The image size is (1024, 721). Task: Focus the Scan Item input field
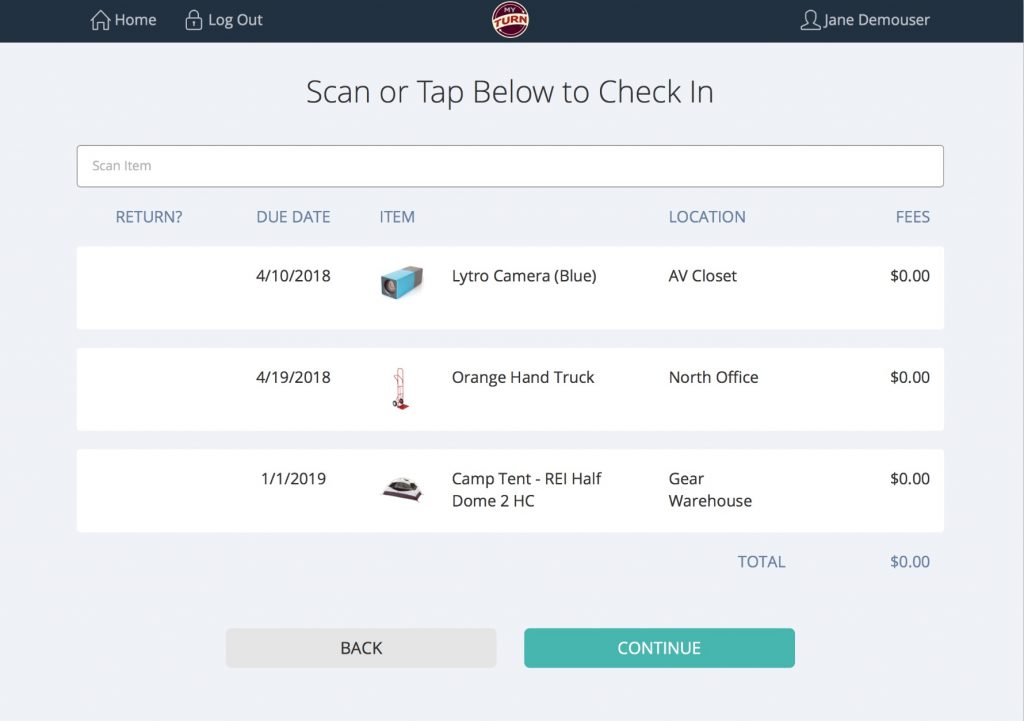click(510, 166)
